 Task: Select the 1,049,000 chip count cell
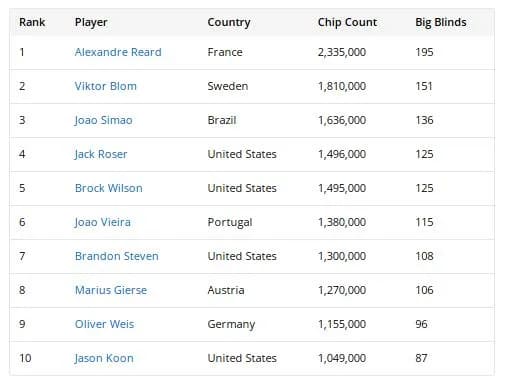tap(342, 358)
